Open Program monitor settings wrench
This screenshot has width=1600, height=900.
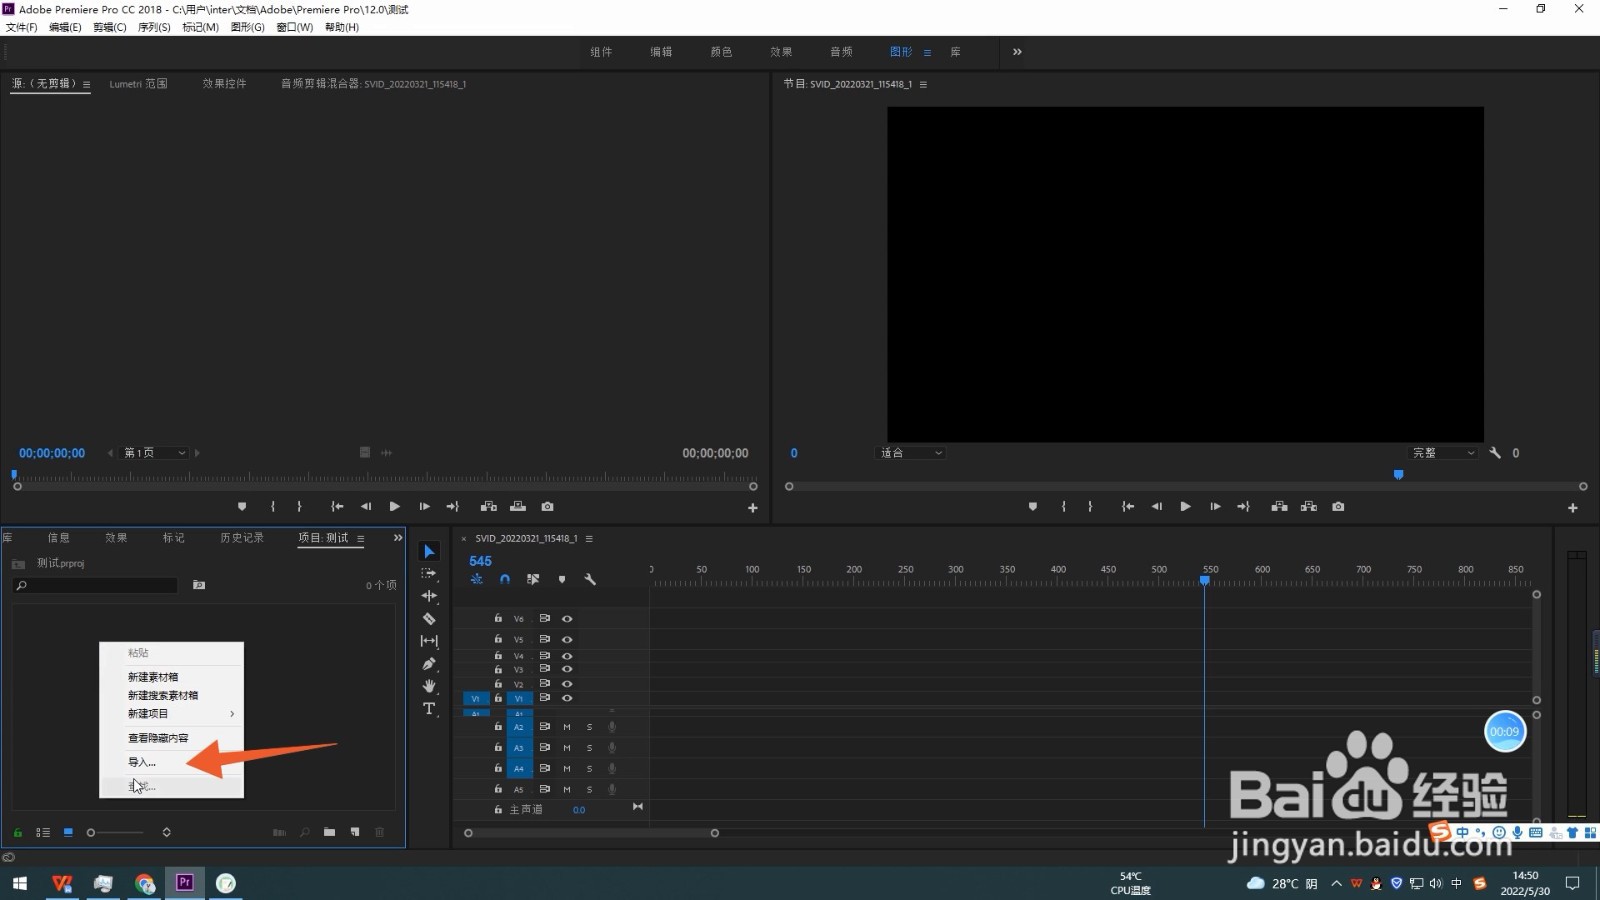pos(1495,453)
